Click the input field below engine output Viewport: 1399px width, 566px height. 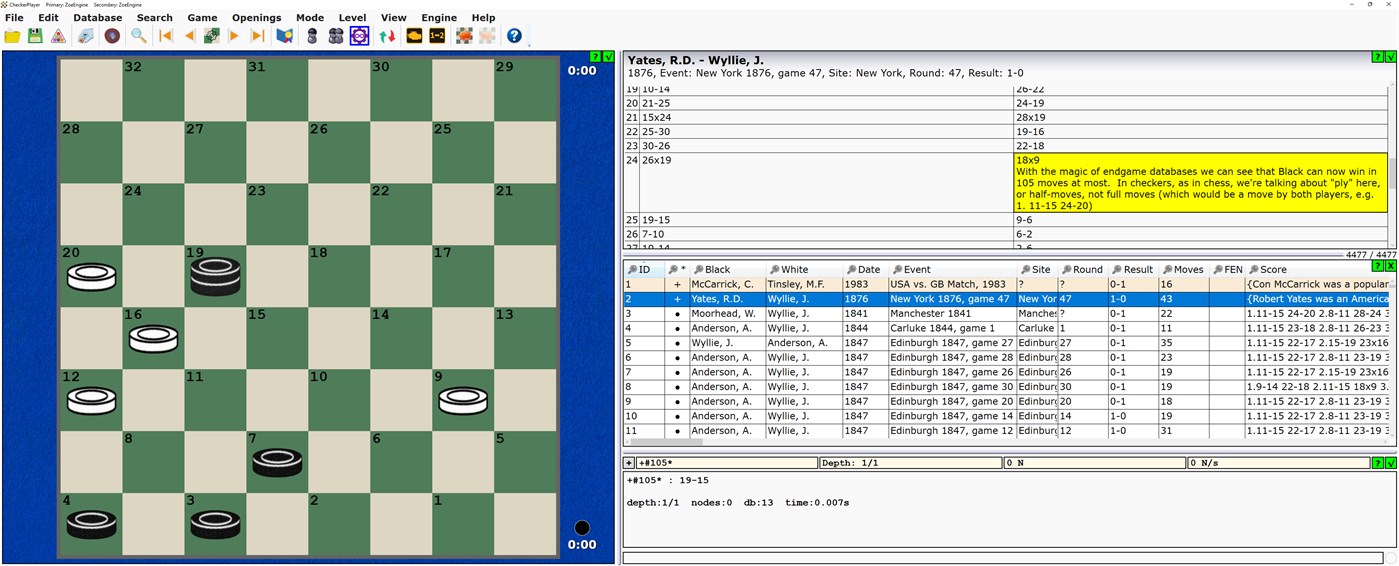pyautogui.click(x=1003, y=557)
